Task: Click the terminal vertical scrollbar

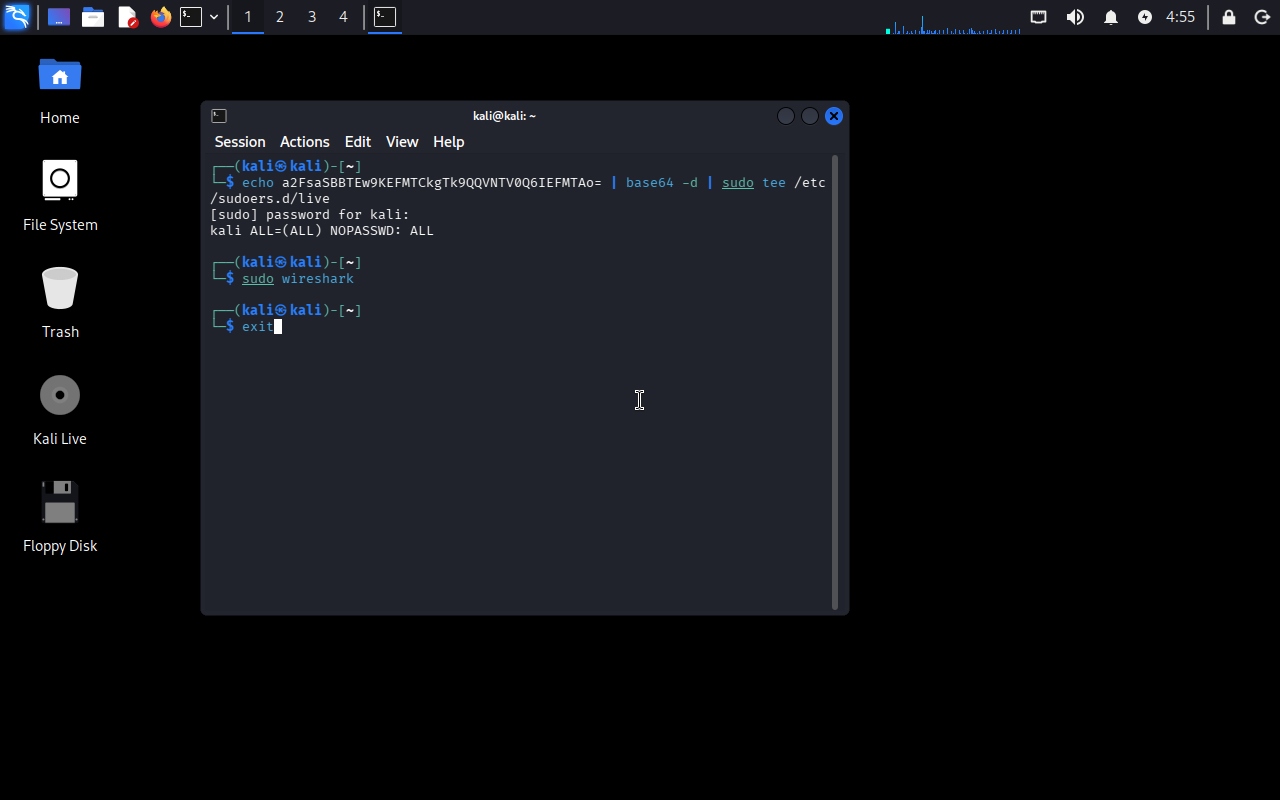Action: click(x=835, y=380)
